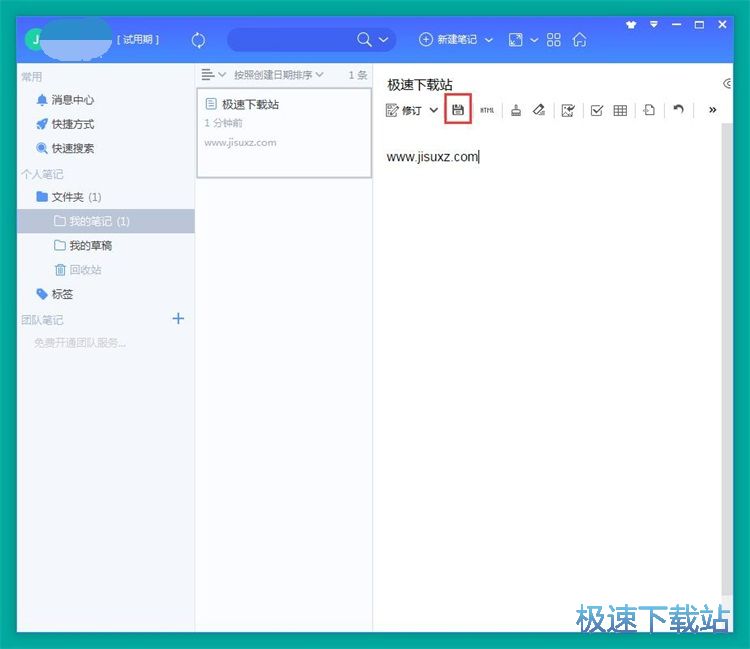Open 按照创建日期排序 sort dropdown
The width and height of the screenshot is (750, 649).
[278, 75]
